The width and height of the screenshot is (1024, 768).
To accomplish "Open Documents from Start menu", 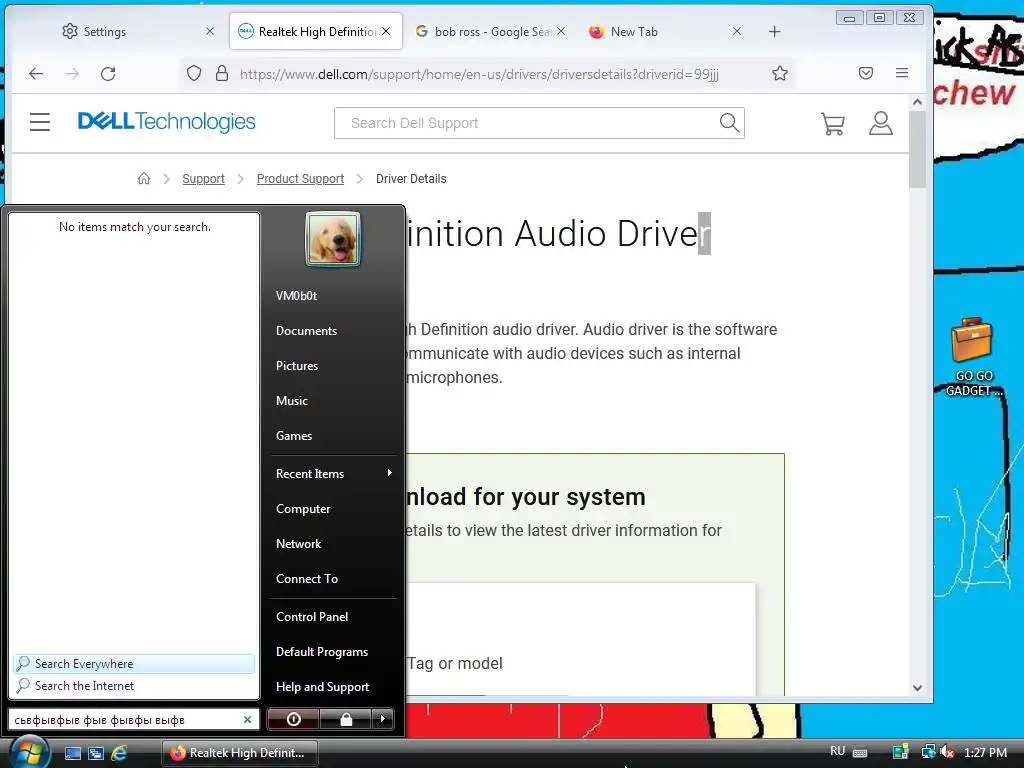I will [x=306, y=331].
